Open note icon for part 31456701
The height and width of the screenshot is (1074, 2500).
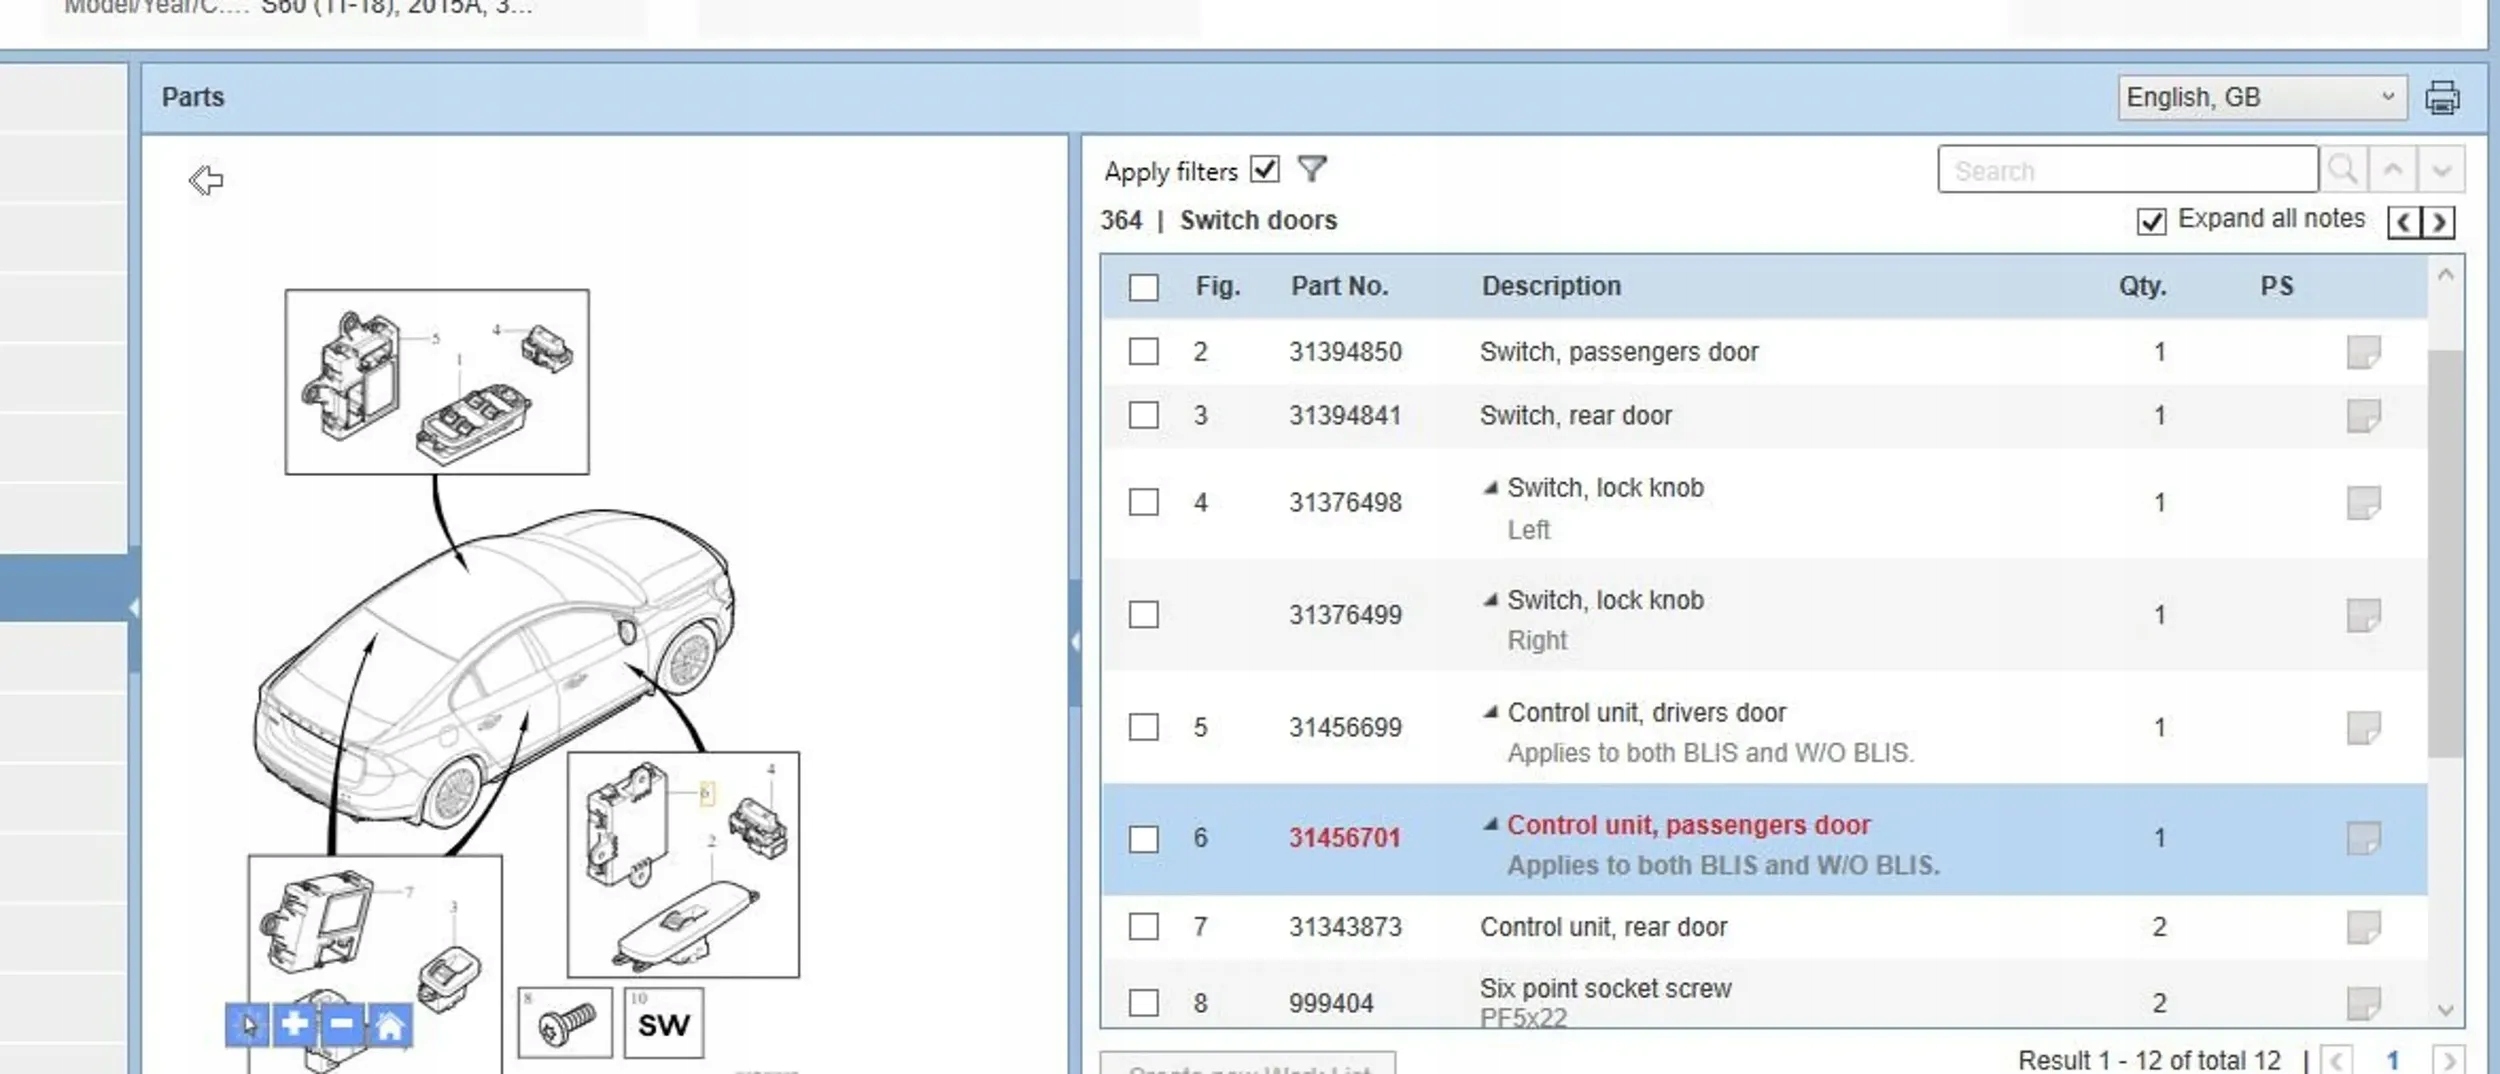point(2363,838)
